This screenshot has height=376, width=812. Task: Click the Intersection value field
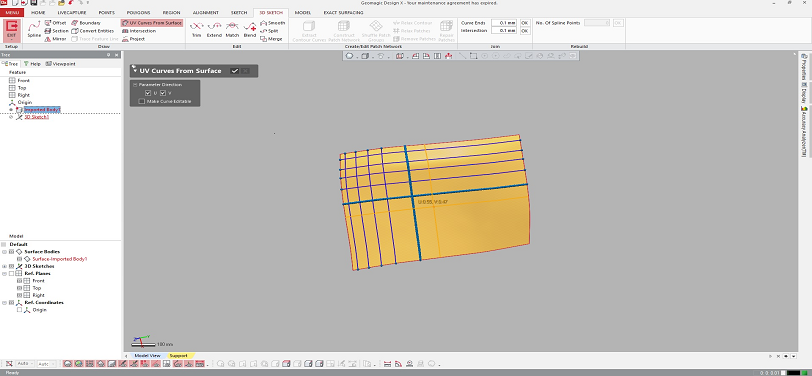pos(504,31)
